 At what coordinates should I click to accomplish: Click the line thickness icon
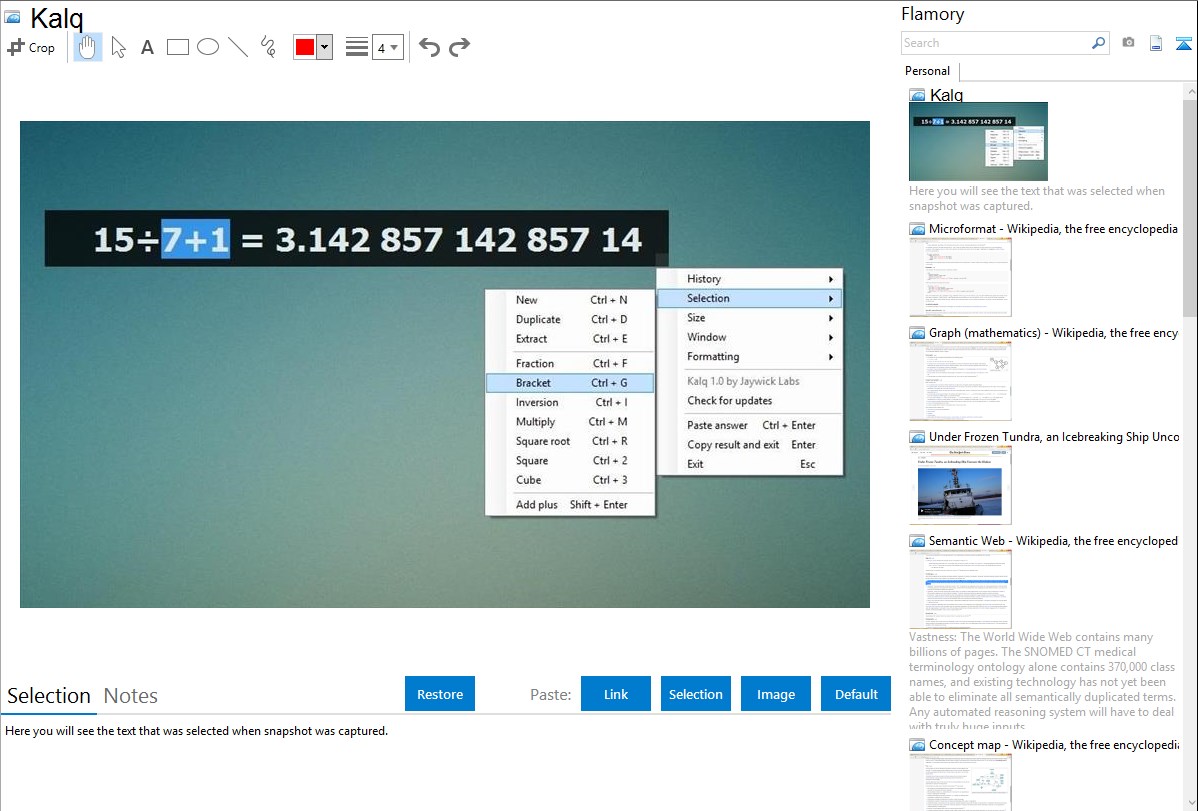pyautogui.click(x=357, y=47)
